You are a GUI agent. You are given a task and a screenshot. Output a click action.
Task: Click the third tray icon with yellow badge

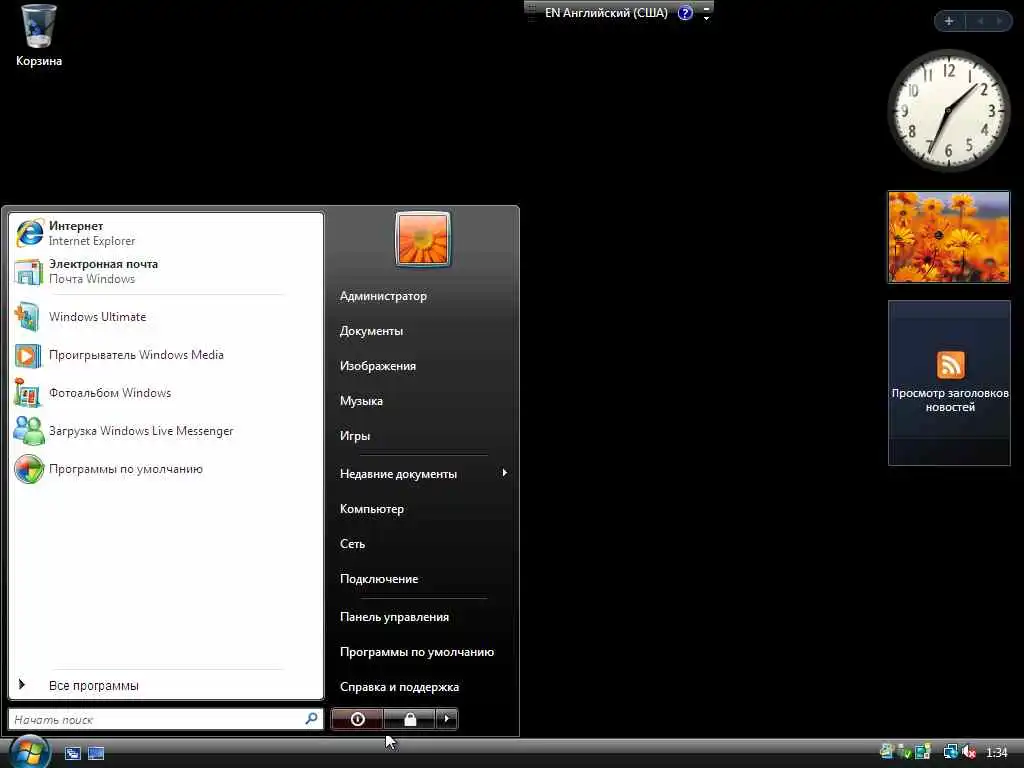(x=923, y=752)
